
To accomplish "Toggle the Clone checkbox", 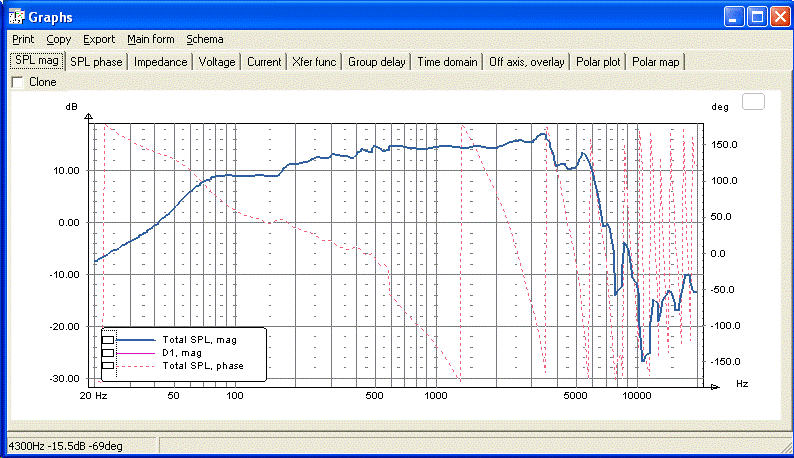I will (x=18, y=82).
